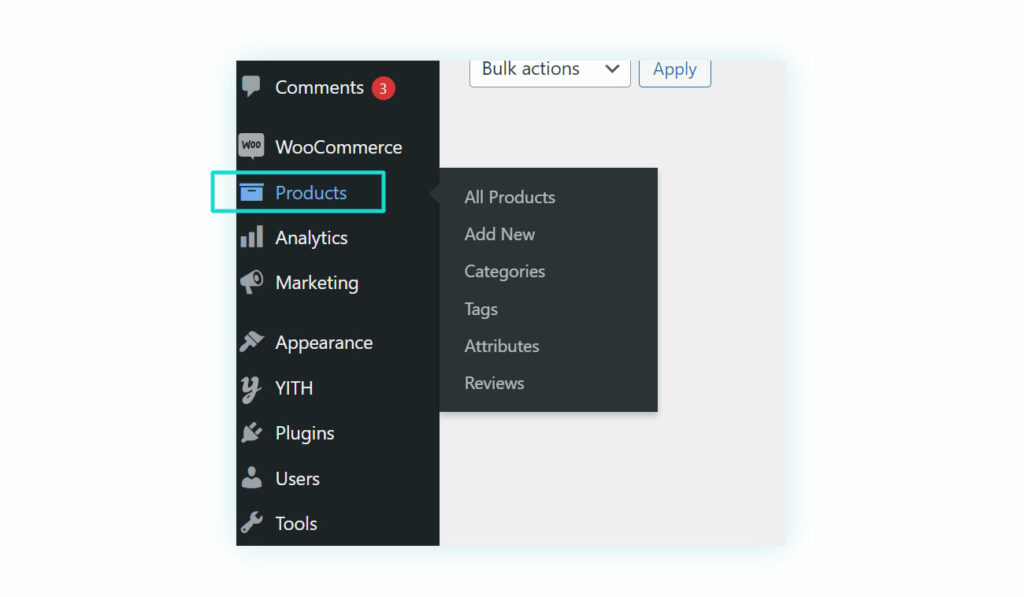This screenshot has height=597, width=1024.
Task: Open All Products from the submenu
Action: 509,197
